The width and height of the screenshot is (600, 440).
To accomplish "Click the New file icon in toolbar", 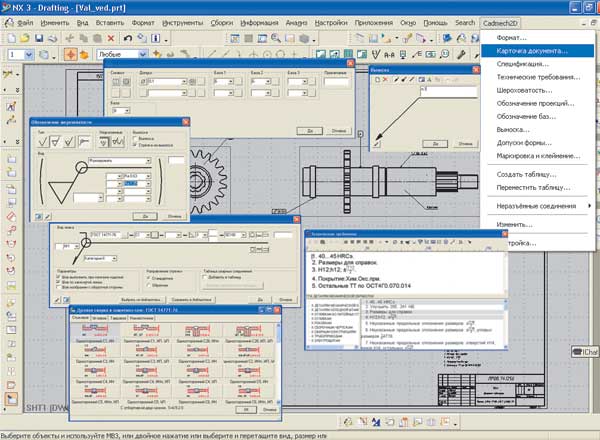I will coord(11,38).
